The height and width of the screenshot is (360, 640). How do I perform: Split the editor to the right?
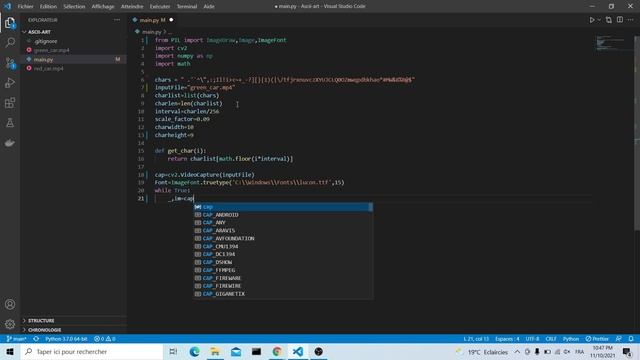[x=620, y=20]
